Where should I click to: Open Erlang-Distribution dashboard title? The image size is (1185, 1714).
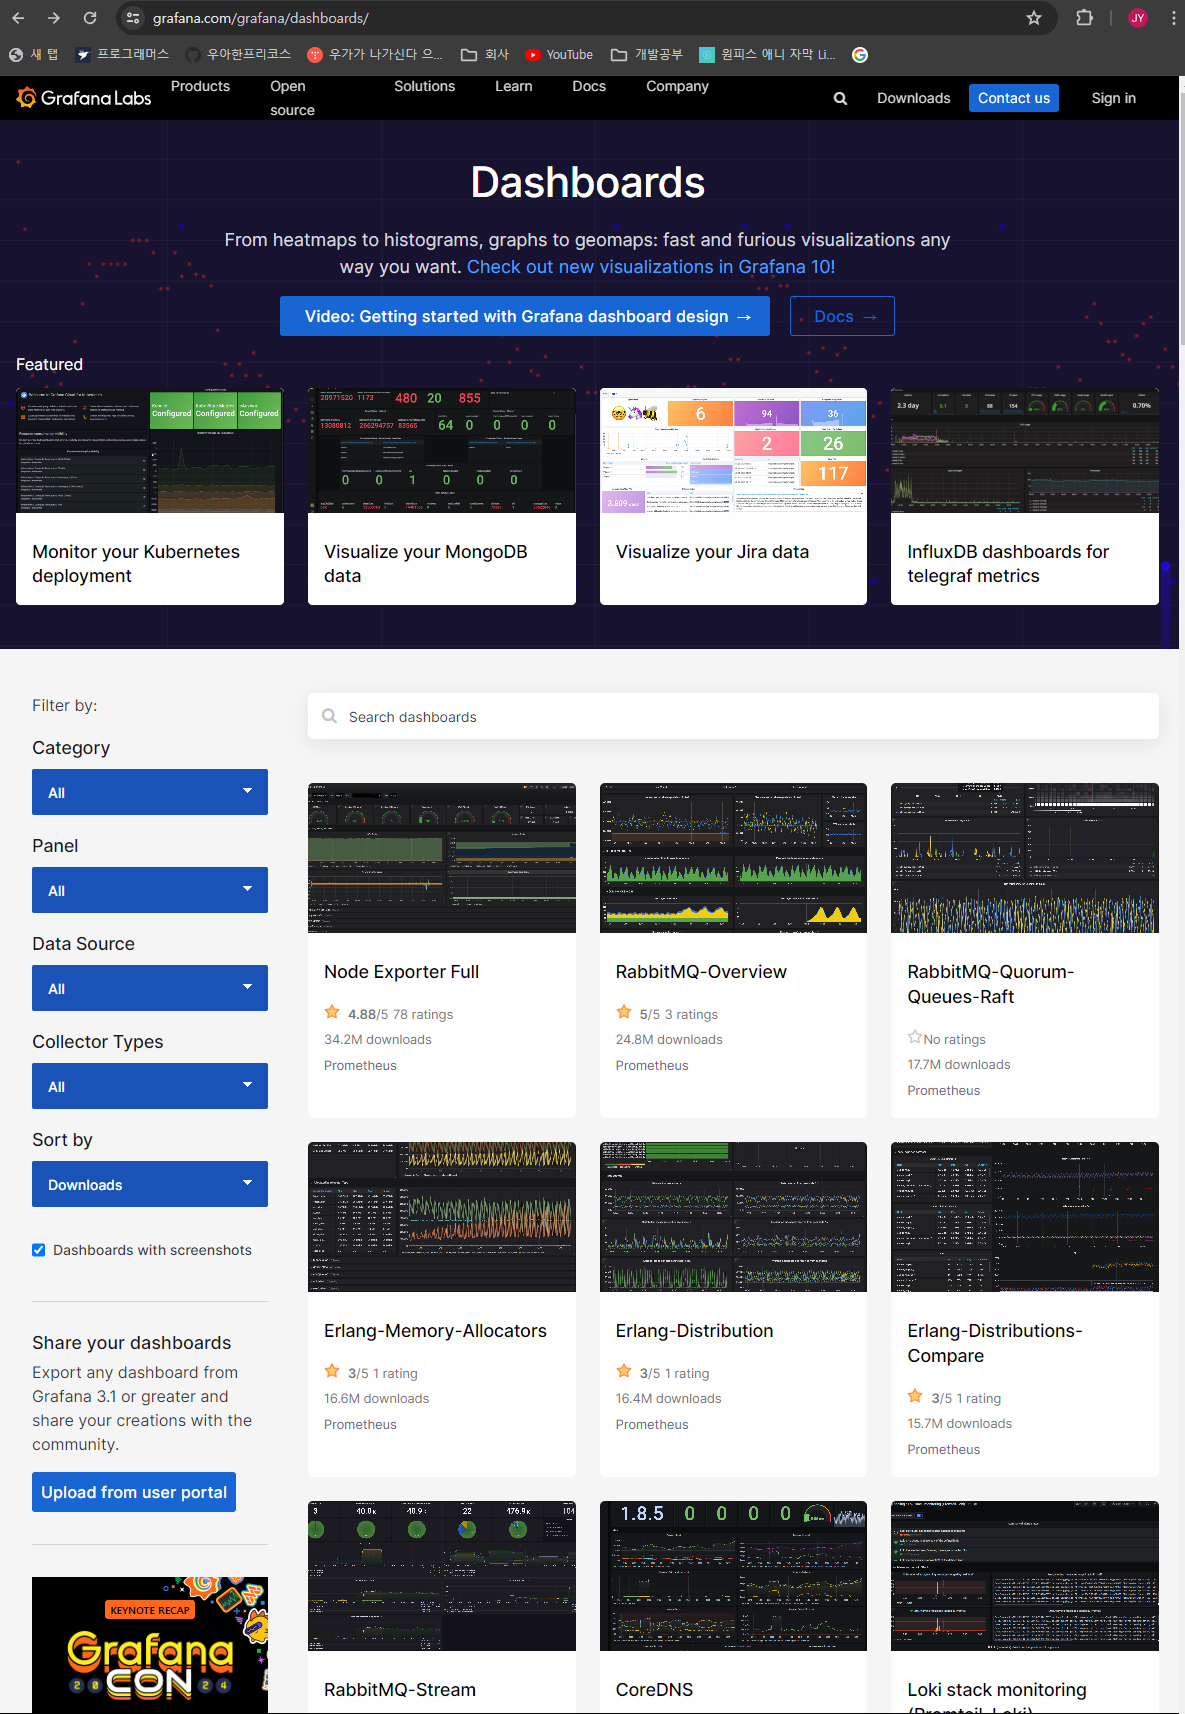[x=694, y=1331]
